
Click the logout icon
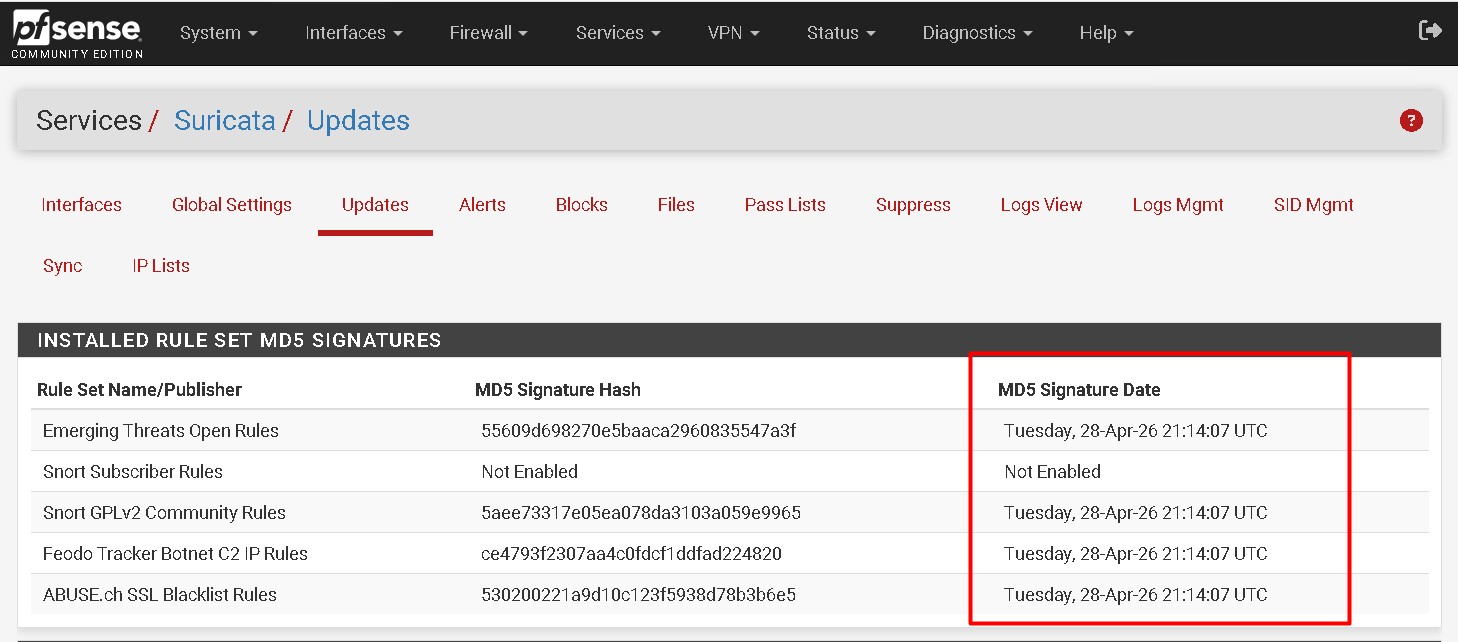coord(1429,30)
